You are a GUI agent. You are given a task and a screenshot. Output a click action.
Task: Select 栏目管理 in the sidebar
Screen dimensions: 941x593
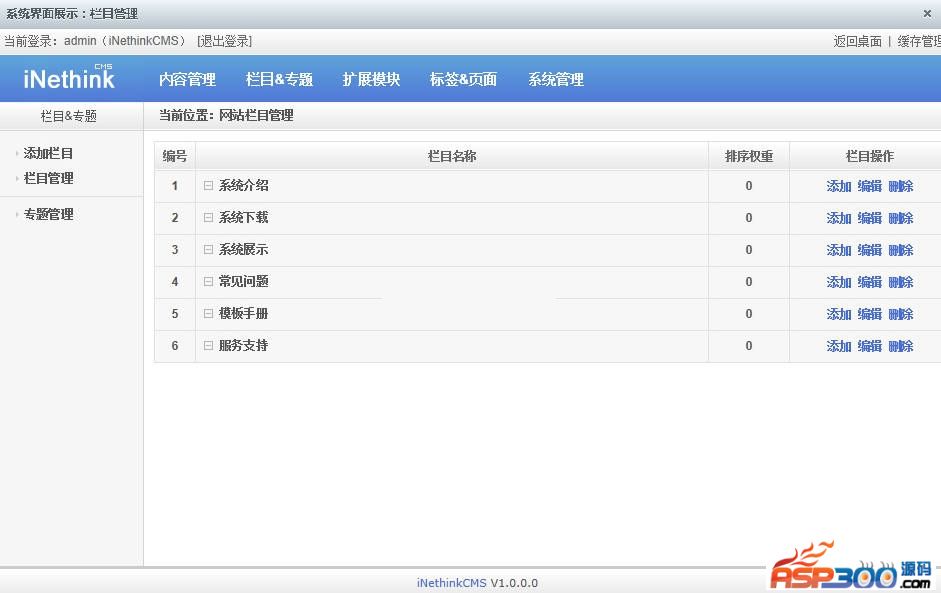[48, 178]
